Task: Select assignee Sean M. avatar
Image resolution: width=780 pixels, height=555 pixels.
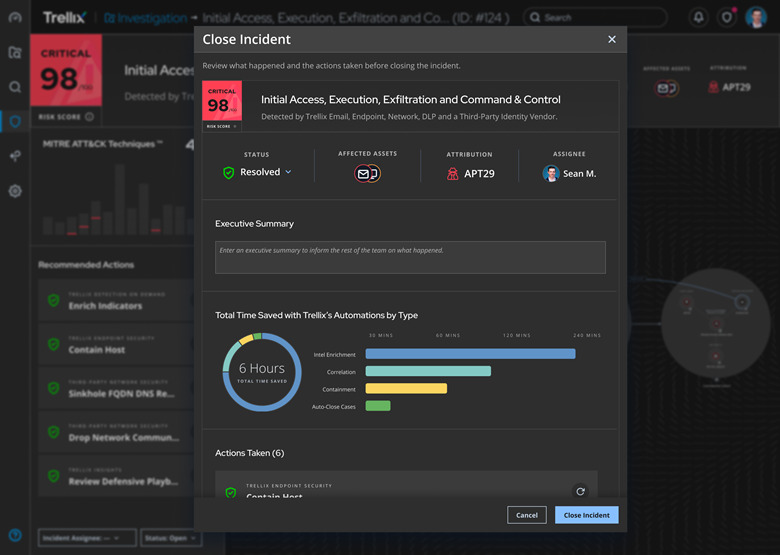Action: (x=551, y=174)
